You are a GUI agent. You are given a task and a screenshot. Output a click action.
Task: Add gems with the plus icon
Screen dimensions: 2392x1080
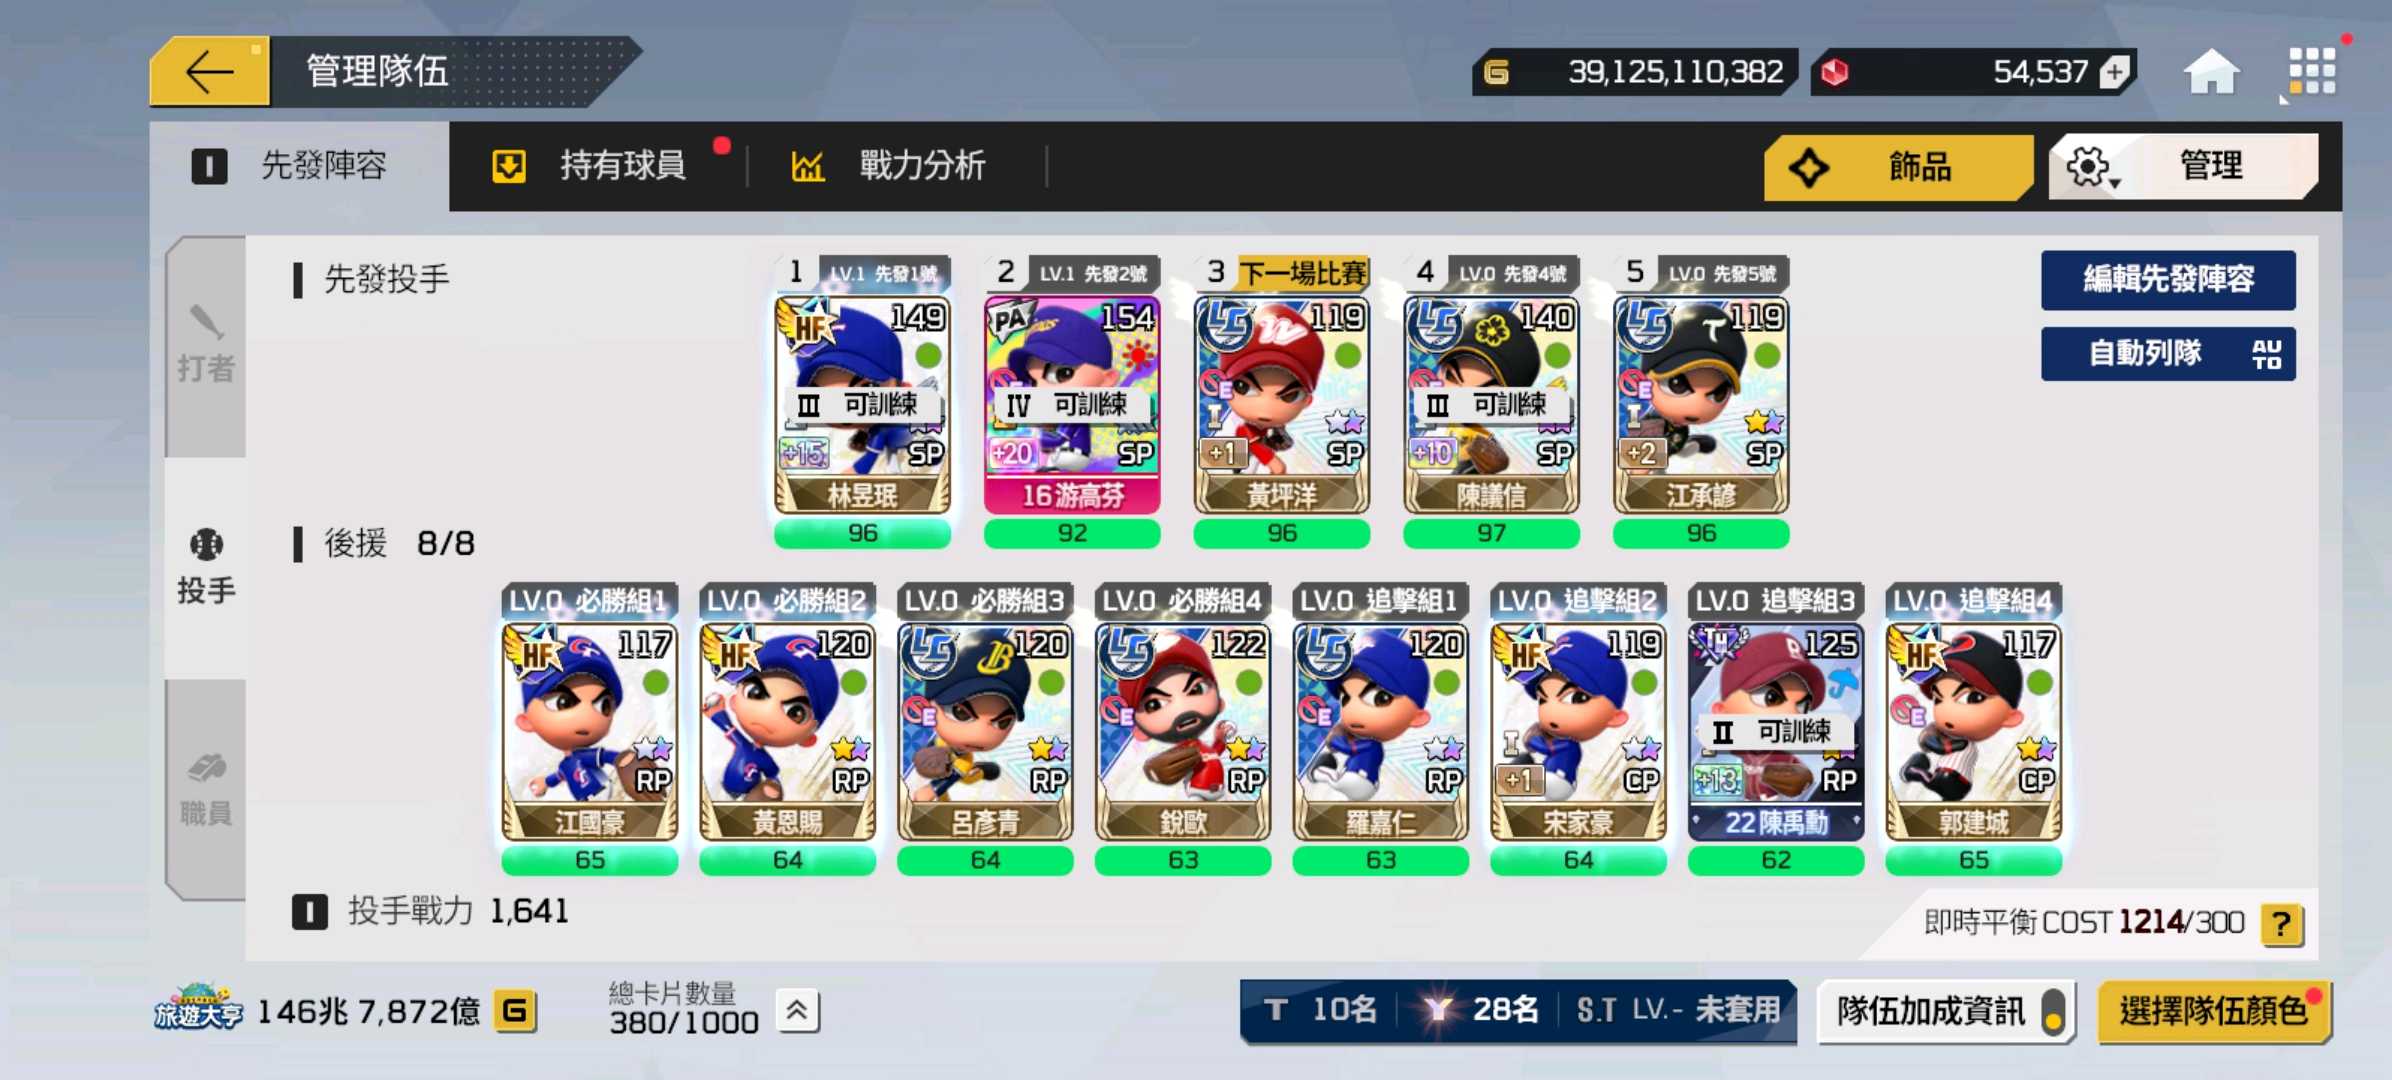(2114, 72)
